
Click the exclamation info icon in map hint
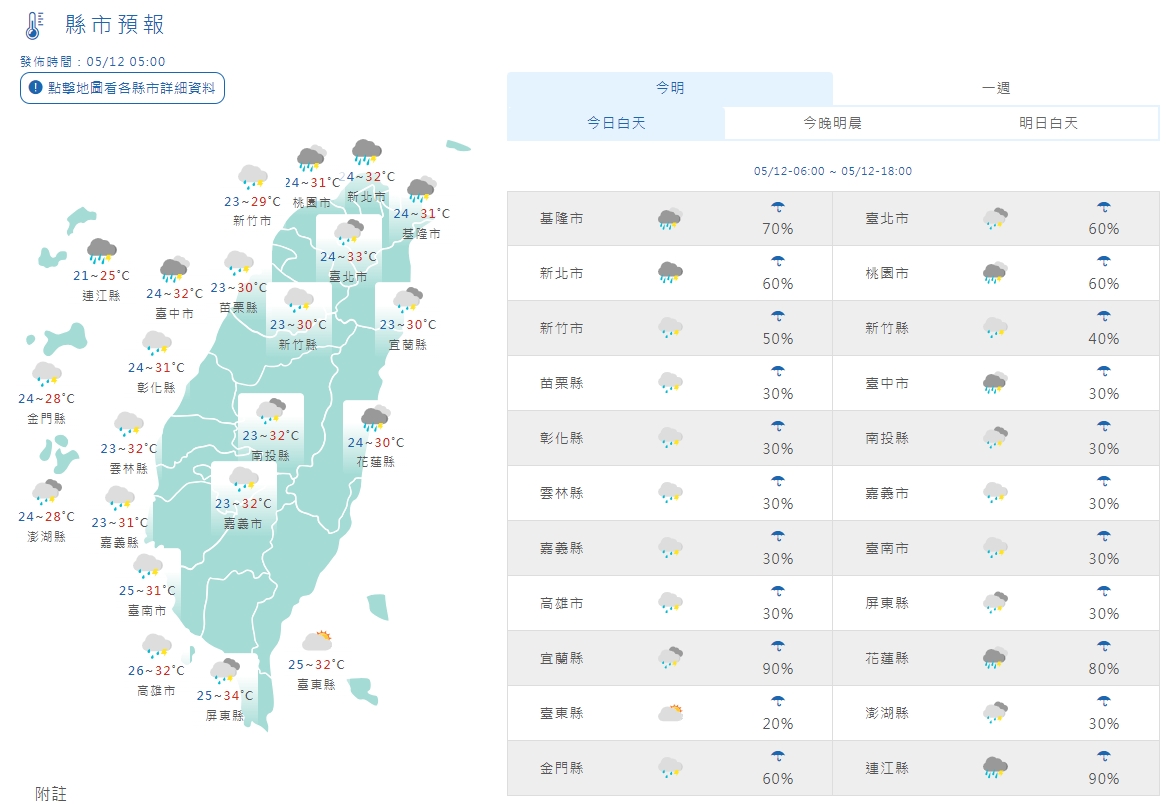pos(35,88)
